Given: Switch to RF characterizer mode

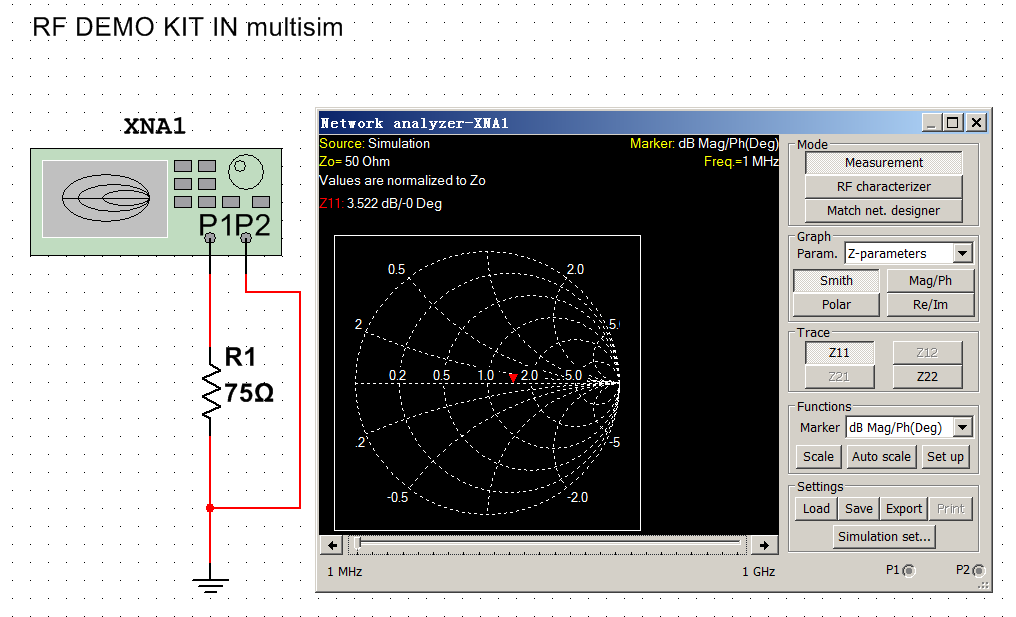Looking at the screenshot, I should coord(884,187).
